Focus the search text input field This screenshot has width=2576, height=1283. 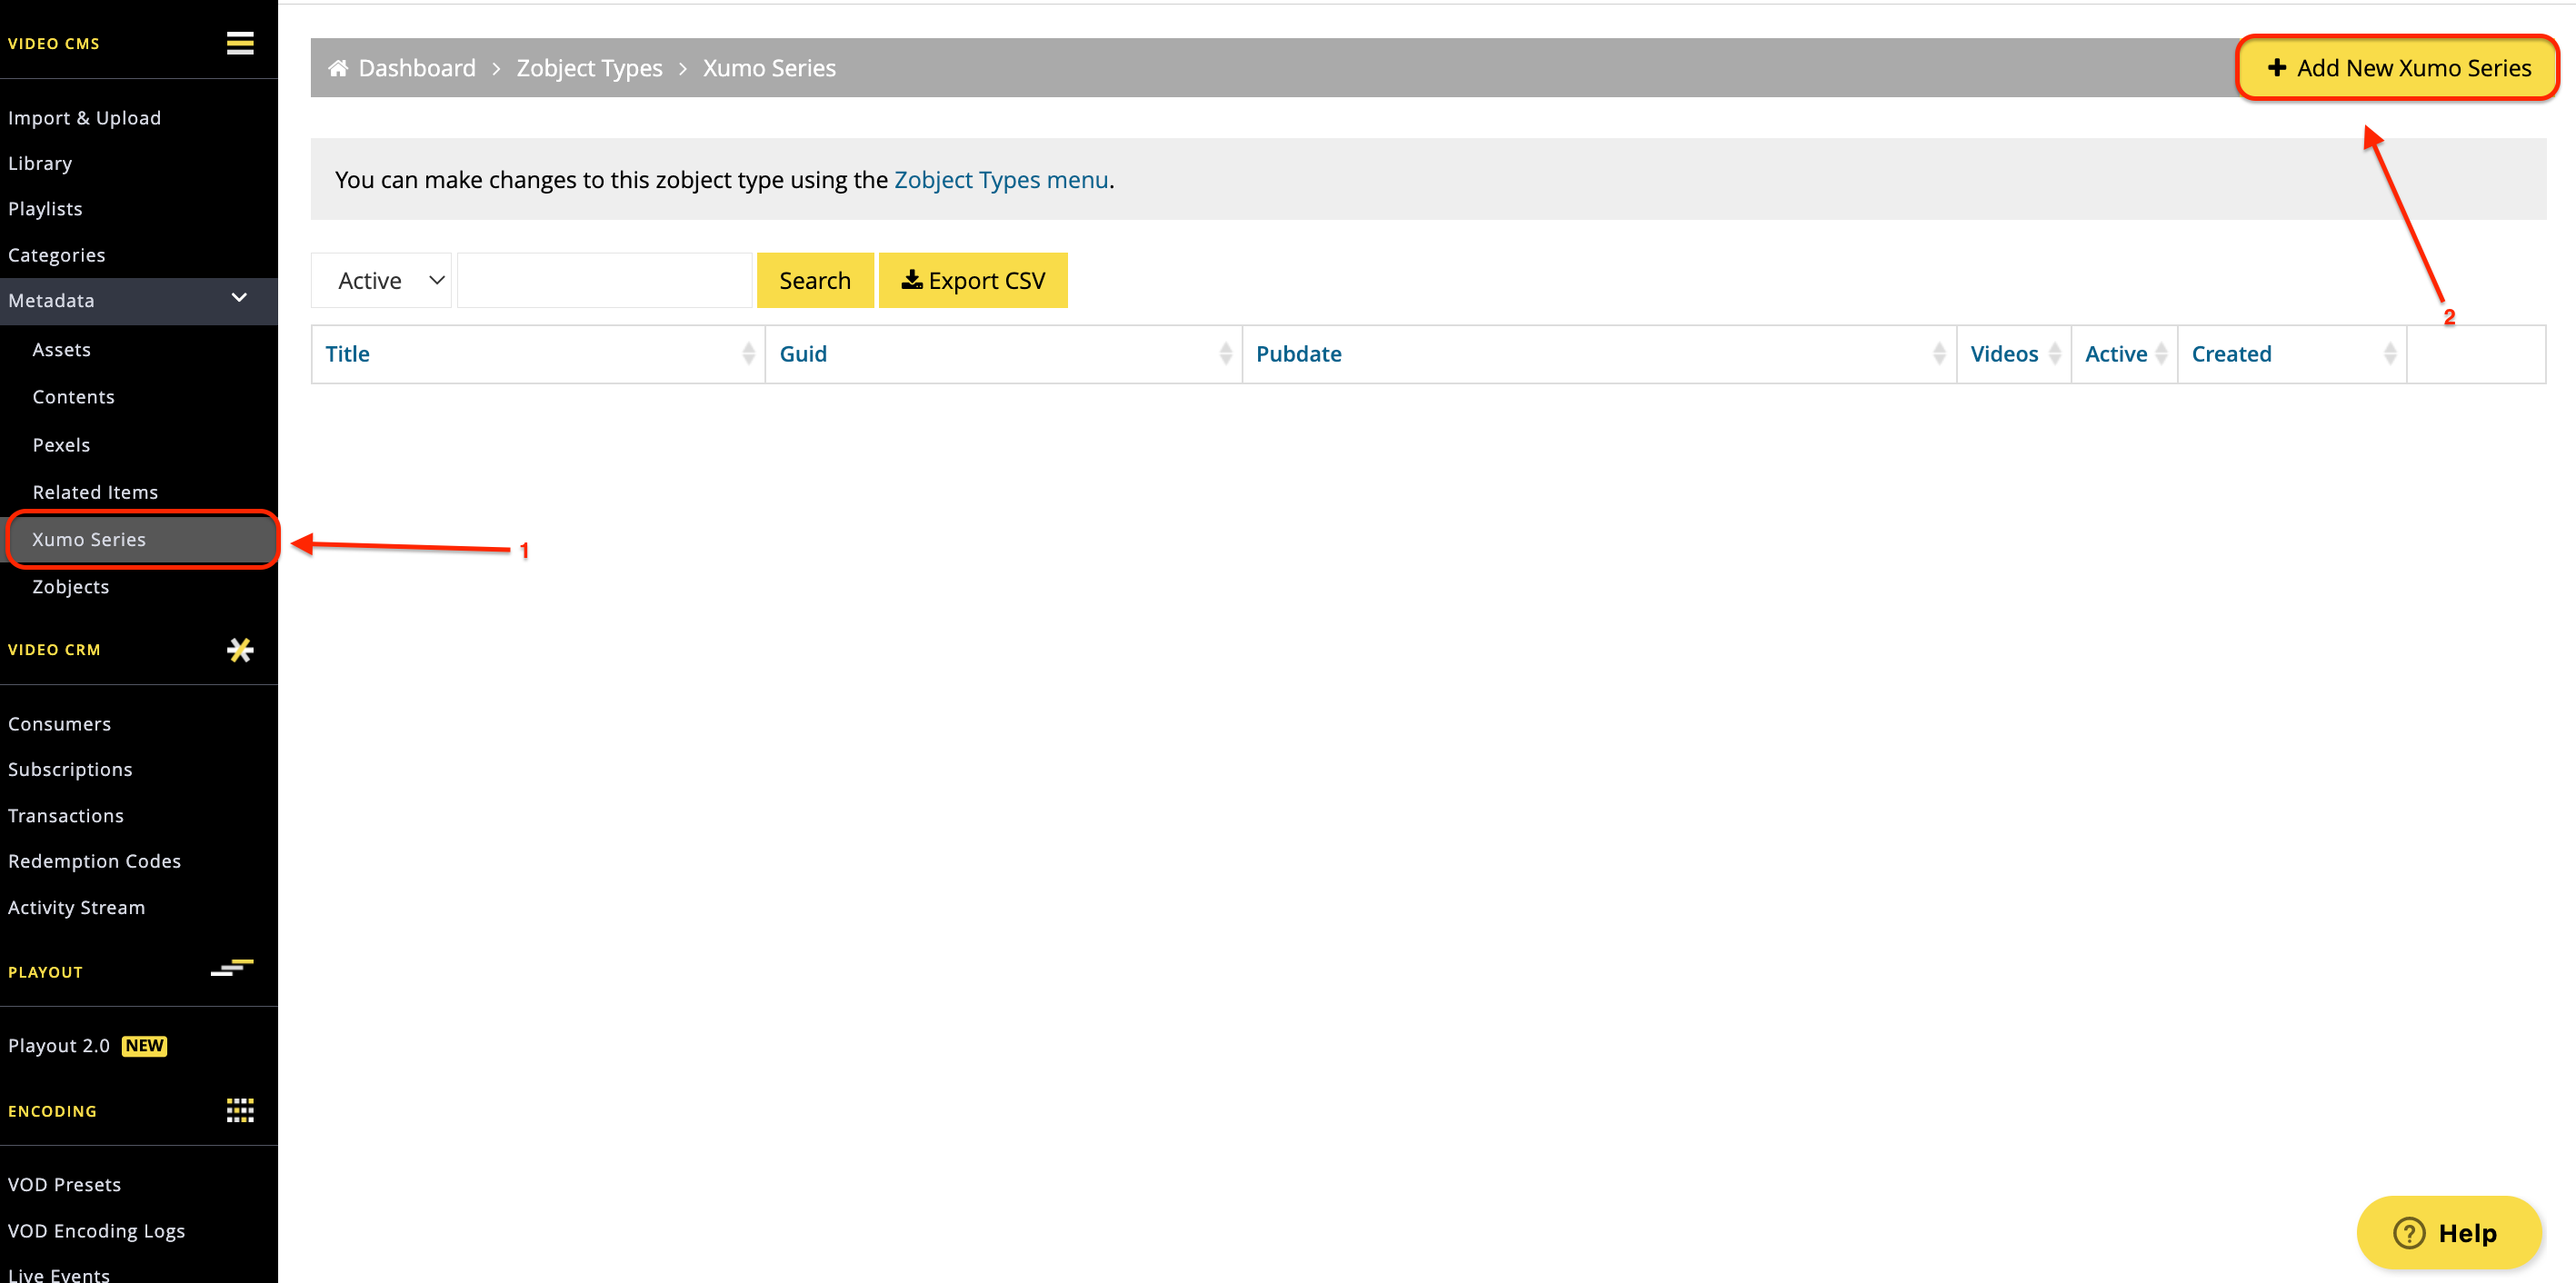click(605, 281)
